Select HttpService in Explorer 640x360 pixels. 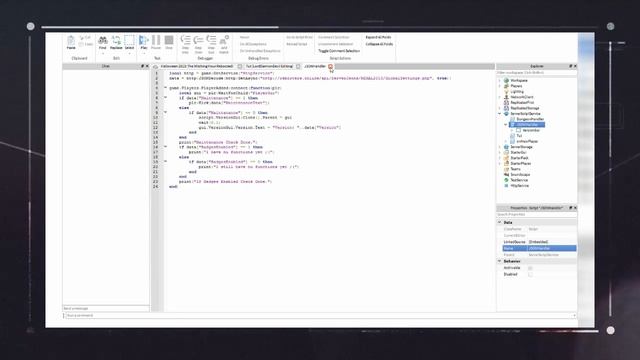click(519, 185)
